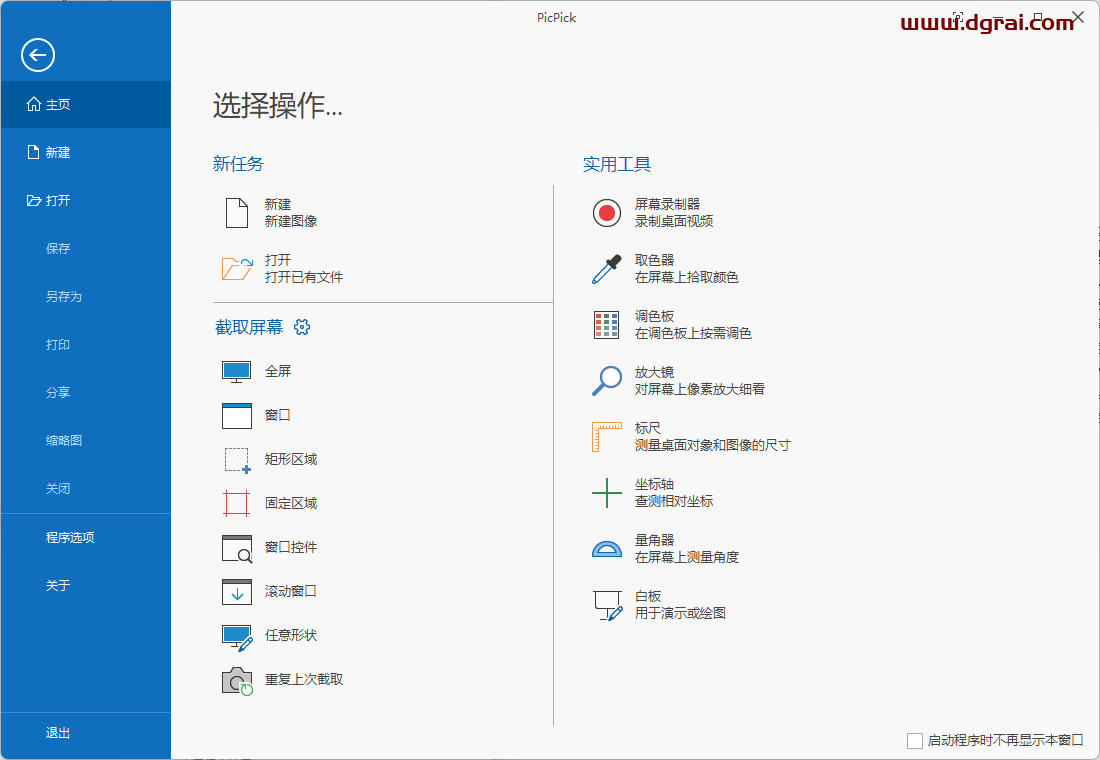Click 在屏幕上测量角度 description text
Viewport: 1100px width, 760px height.
click(686, 557)
